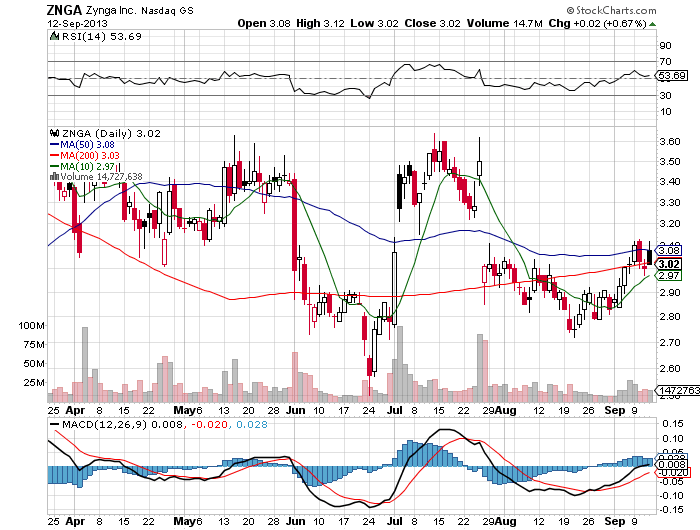The width and height of the screenshot is (700, 530).
Task: Click the candlestick icon beside ZNGA (Daily)
Action: (54, 133)
